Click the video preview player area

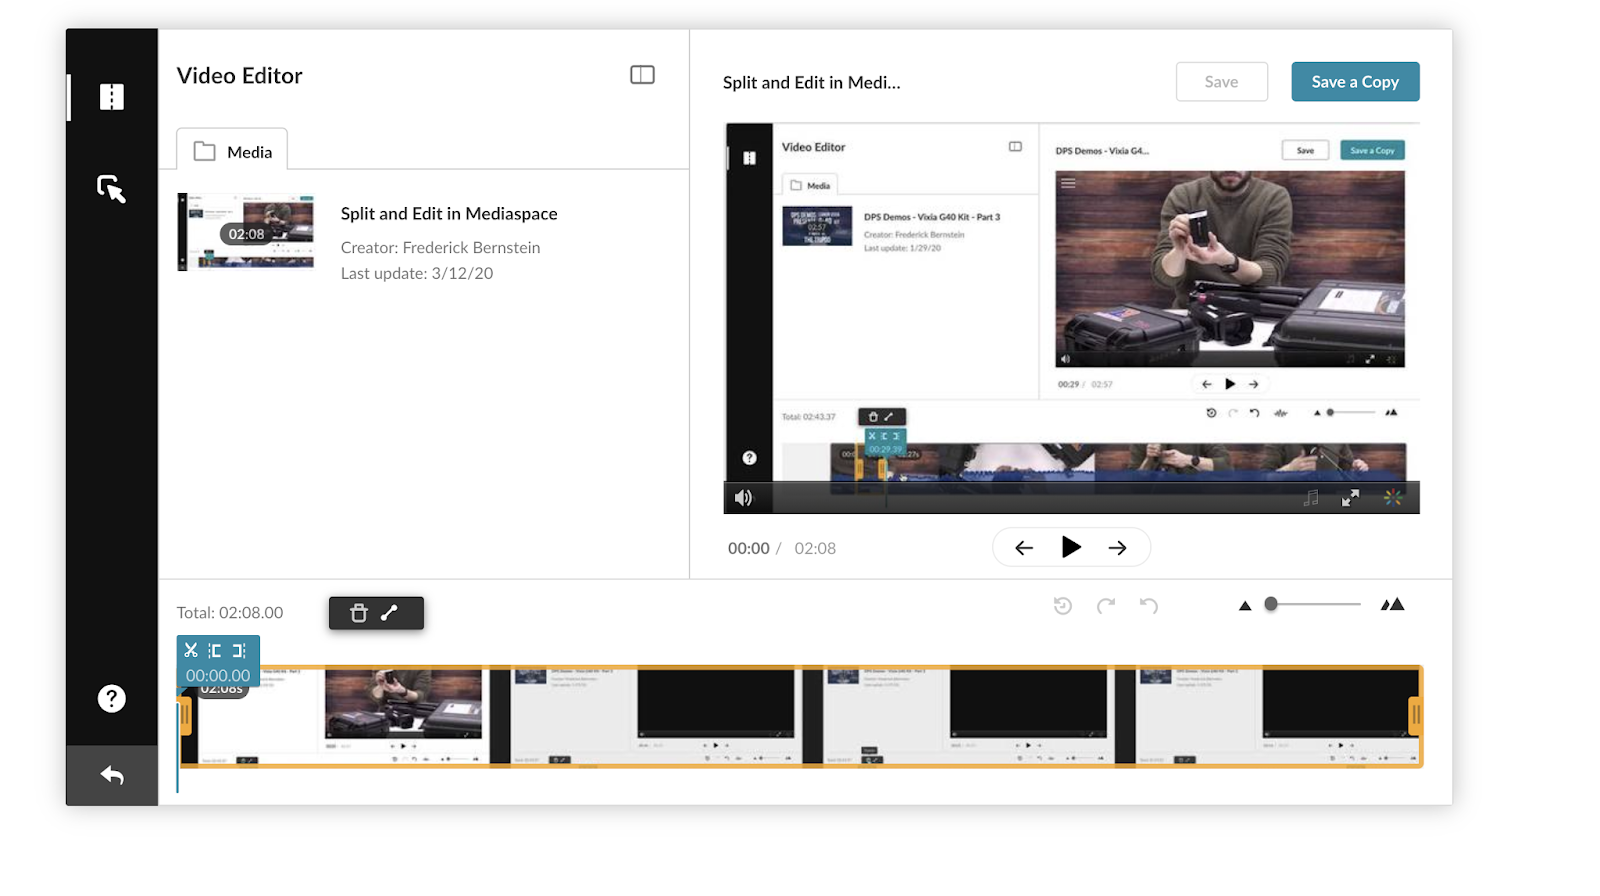click(x=1072, y=318)
